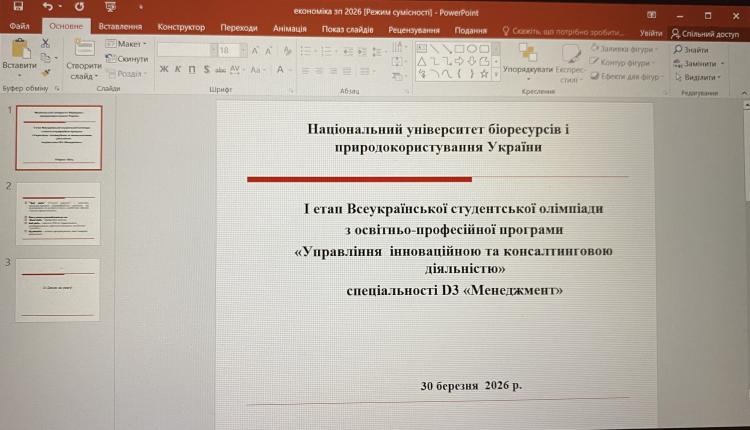Select slide 3 thumbnail
The width and height of the screenshot is (750, 430).
[58, 290]
